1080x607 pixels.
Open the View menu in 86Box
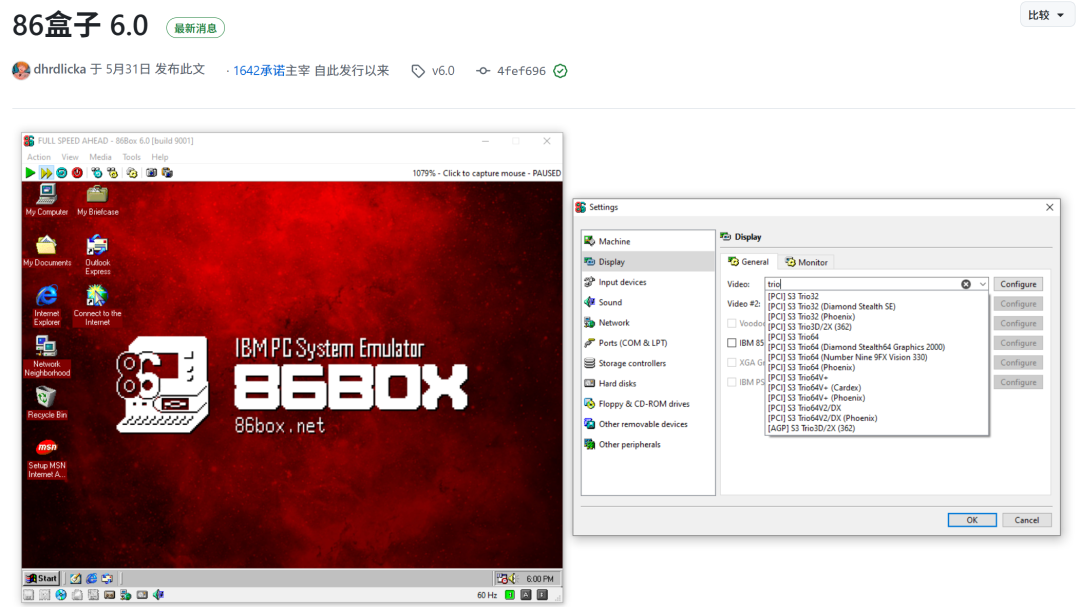pos(70,157)
